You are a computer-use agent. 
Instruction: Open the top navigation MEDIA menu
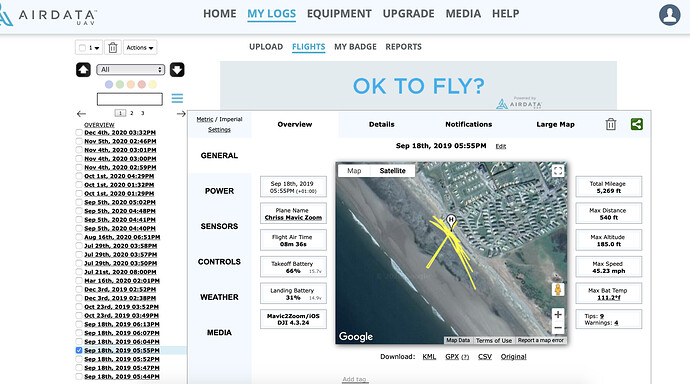pyautogui.click(x=463, y=14)
